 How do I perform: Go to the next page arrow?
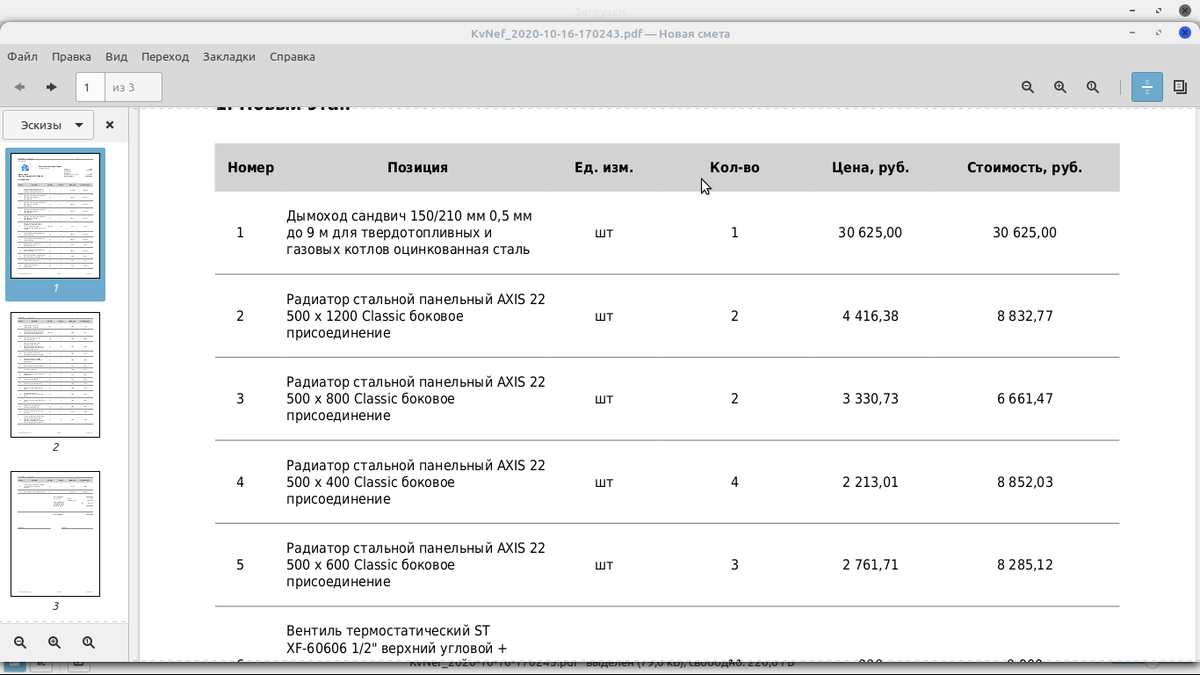(51, 87)
